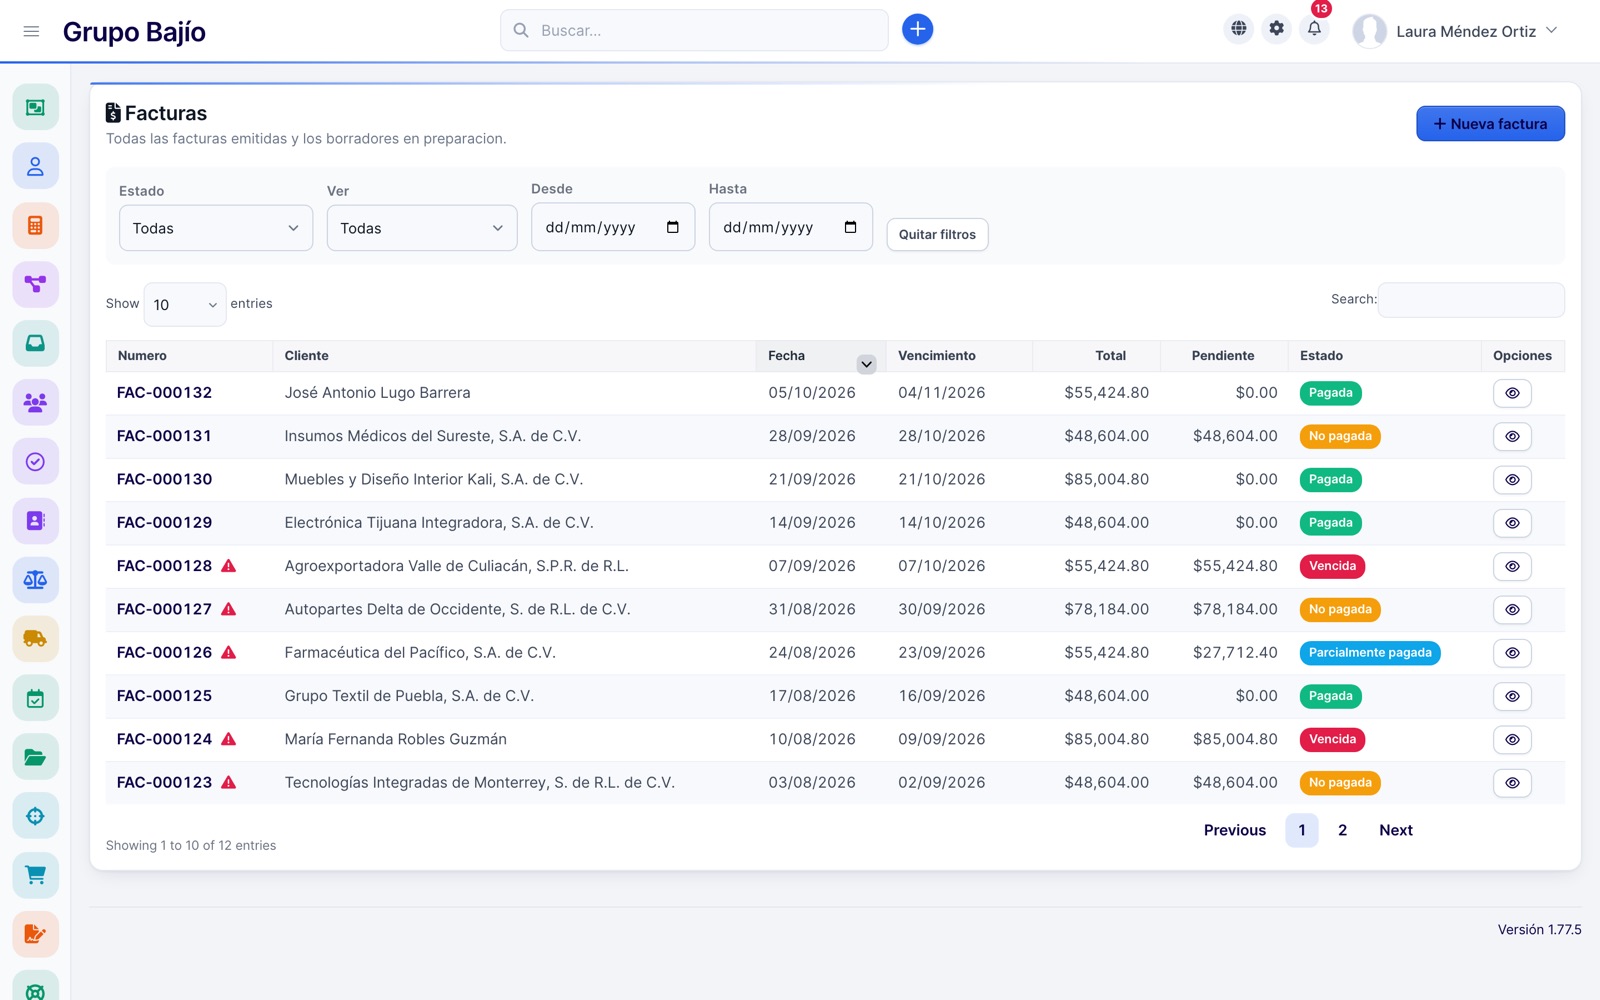The height and width of the screenshot is (1000, 1600).
Task: Open the sidebar workflow nodes icon
Action: pyautogui.click(x=35, y=284)
